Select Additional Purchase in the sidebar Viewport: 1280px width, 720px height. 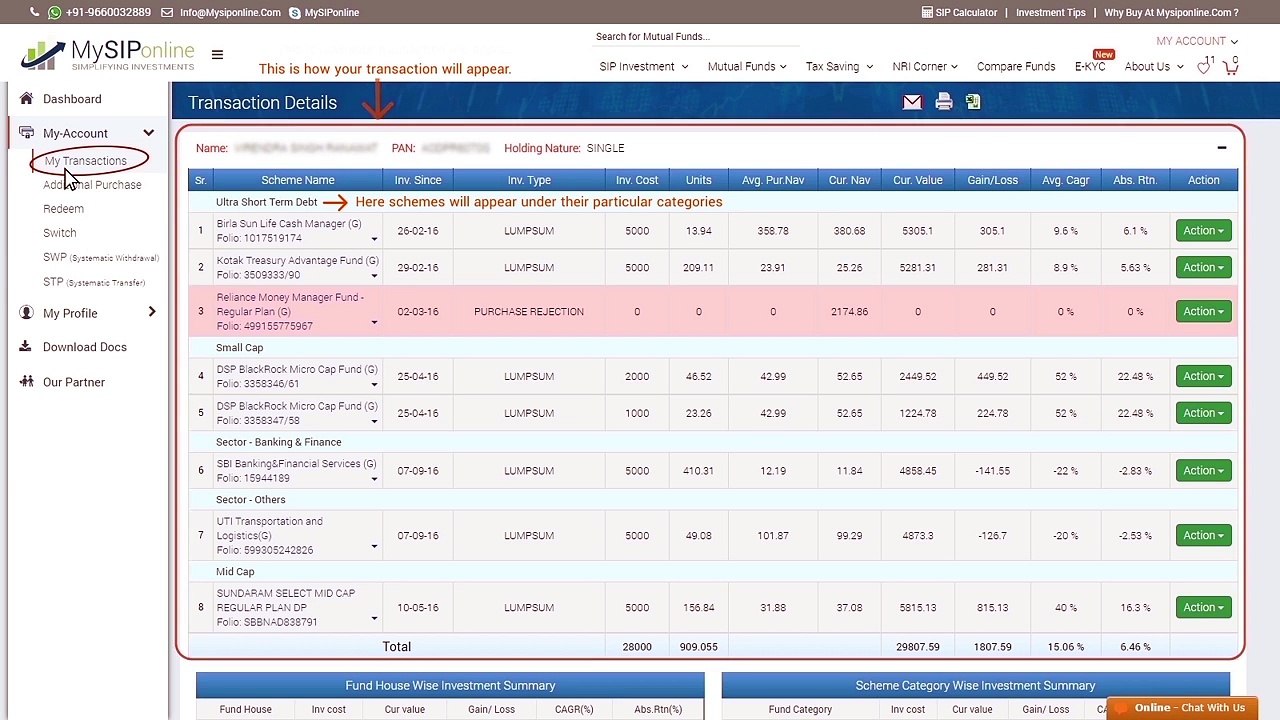[92, 185]
